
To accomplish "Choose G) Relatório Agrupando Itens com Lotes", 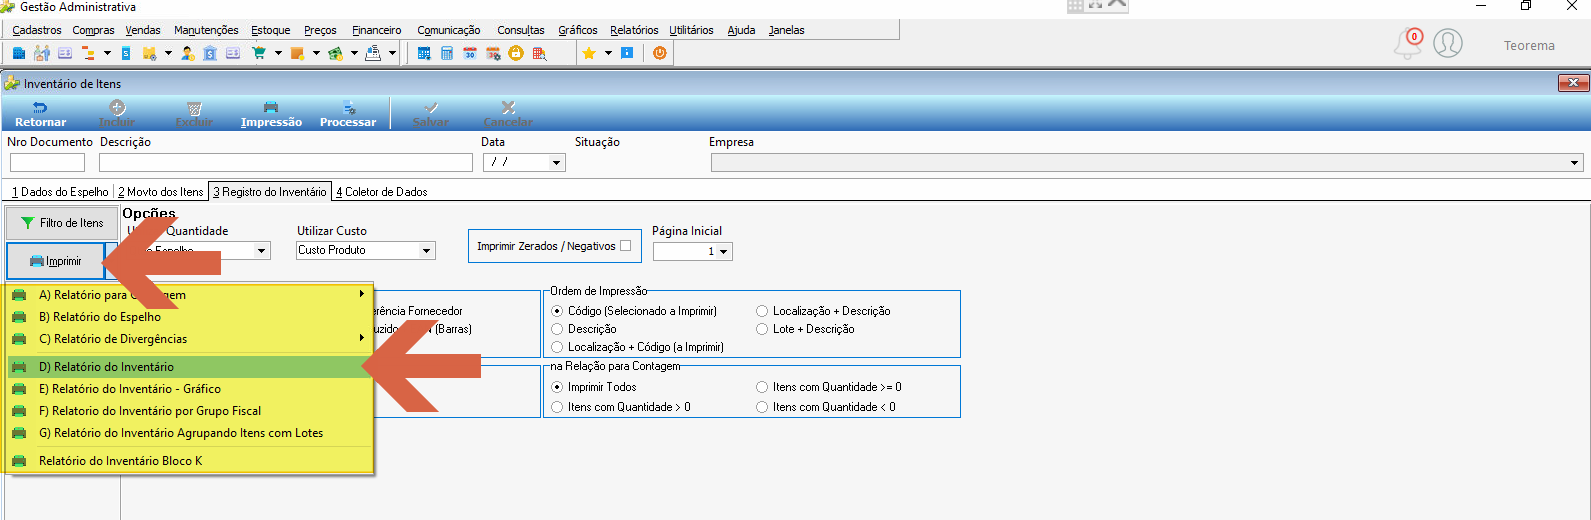I will click(x=190, y=433).
